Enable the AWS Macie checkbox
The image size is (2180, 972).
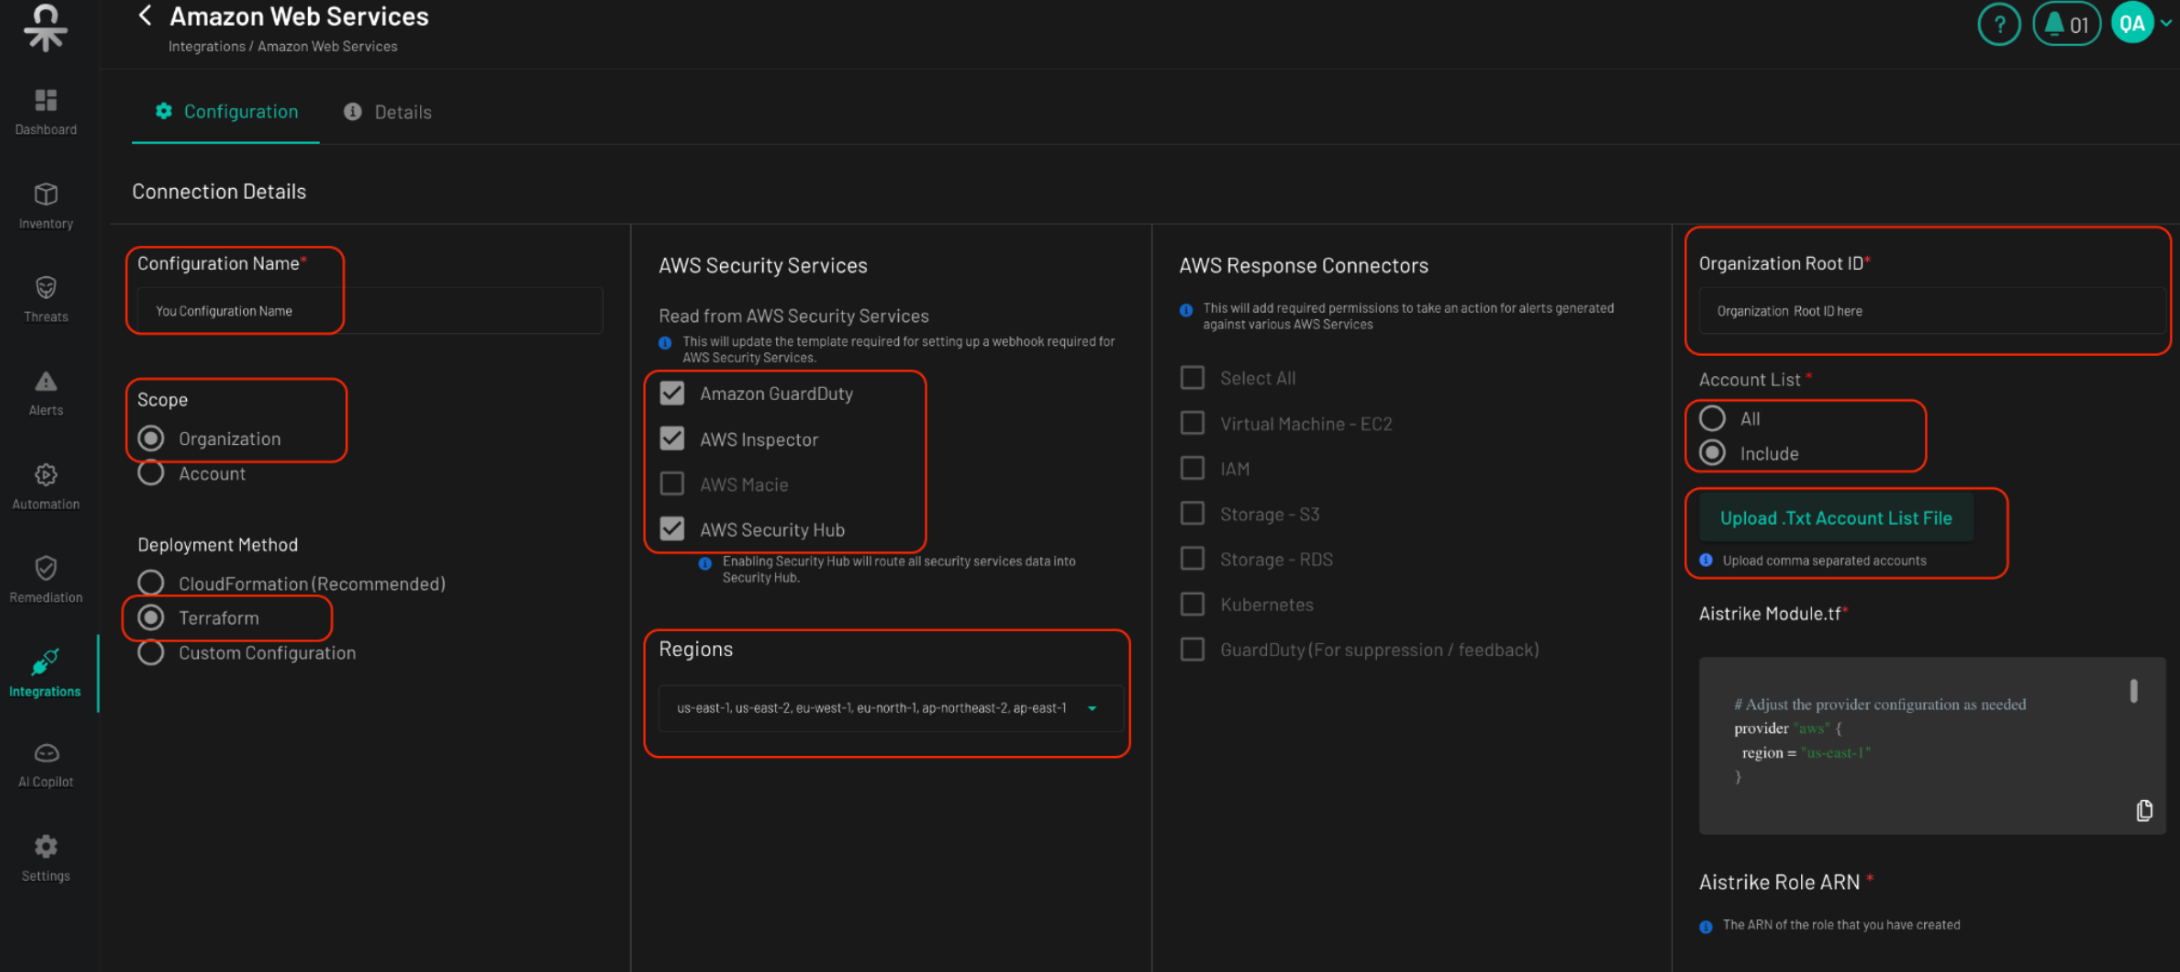(x=672, y=484)
